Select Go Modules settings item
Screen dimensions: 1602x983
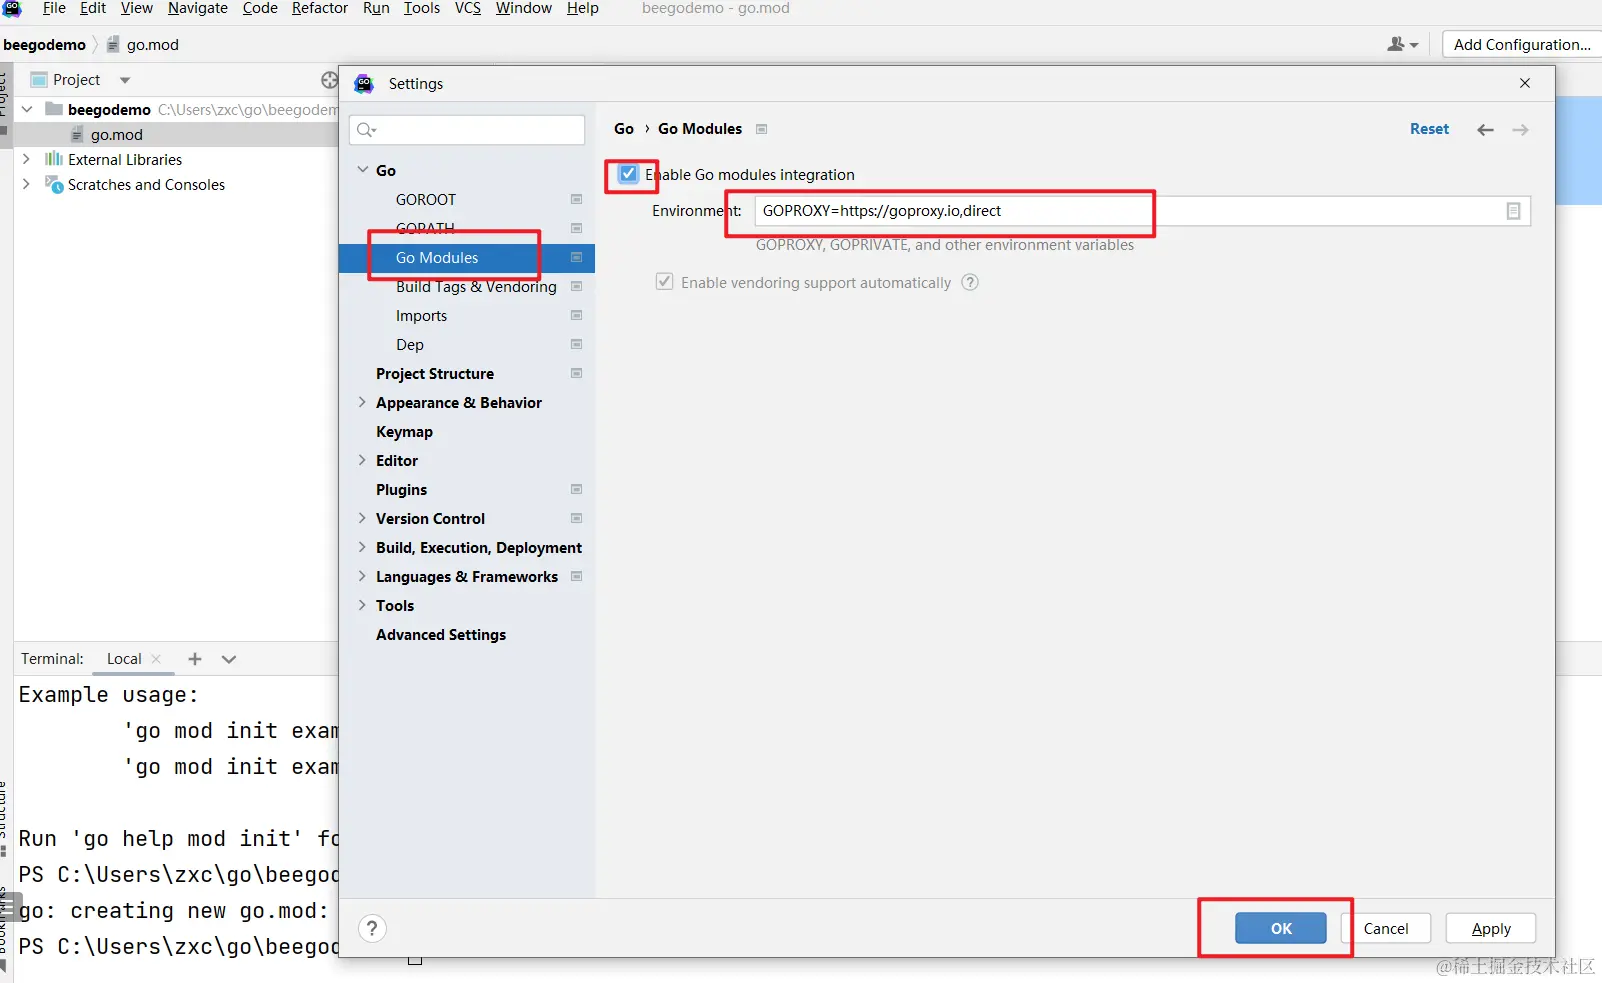[467, 257]
